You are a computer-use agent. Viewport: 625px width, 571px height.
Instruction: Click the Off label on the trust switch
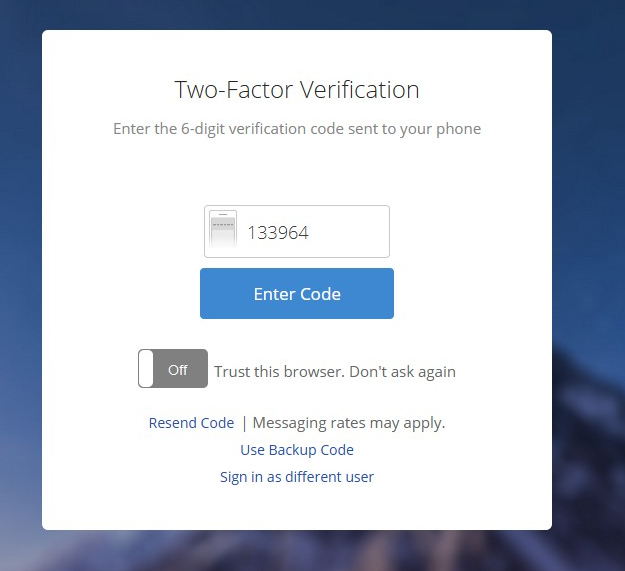coord(178,370)
